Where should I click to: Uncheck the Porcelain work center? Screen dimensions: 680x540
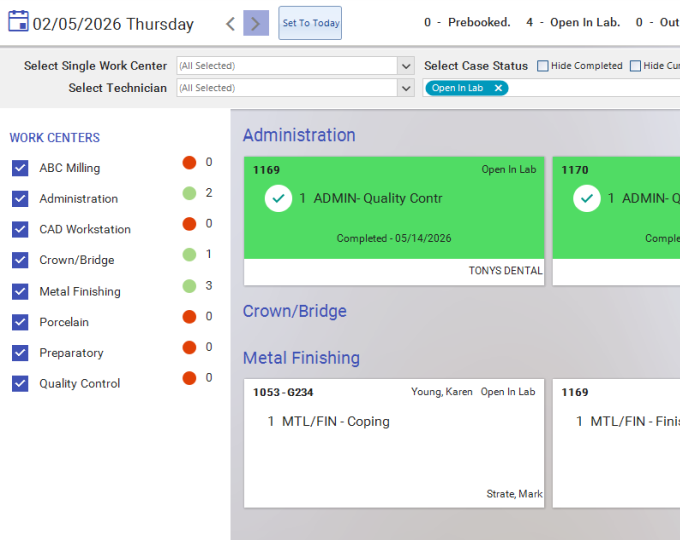[x=20, y=322]
